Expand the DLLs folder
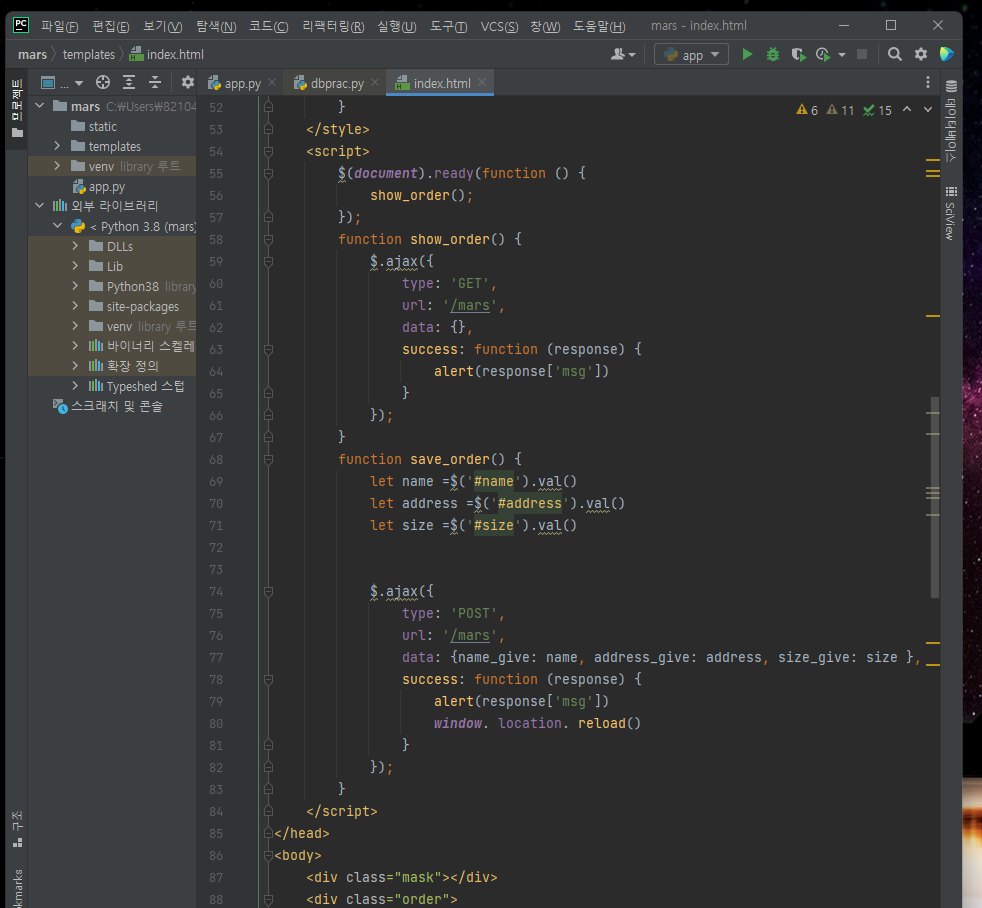The image size is (982, 908). 75,246
